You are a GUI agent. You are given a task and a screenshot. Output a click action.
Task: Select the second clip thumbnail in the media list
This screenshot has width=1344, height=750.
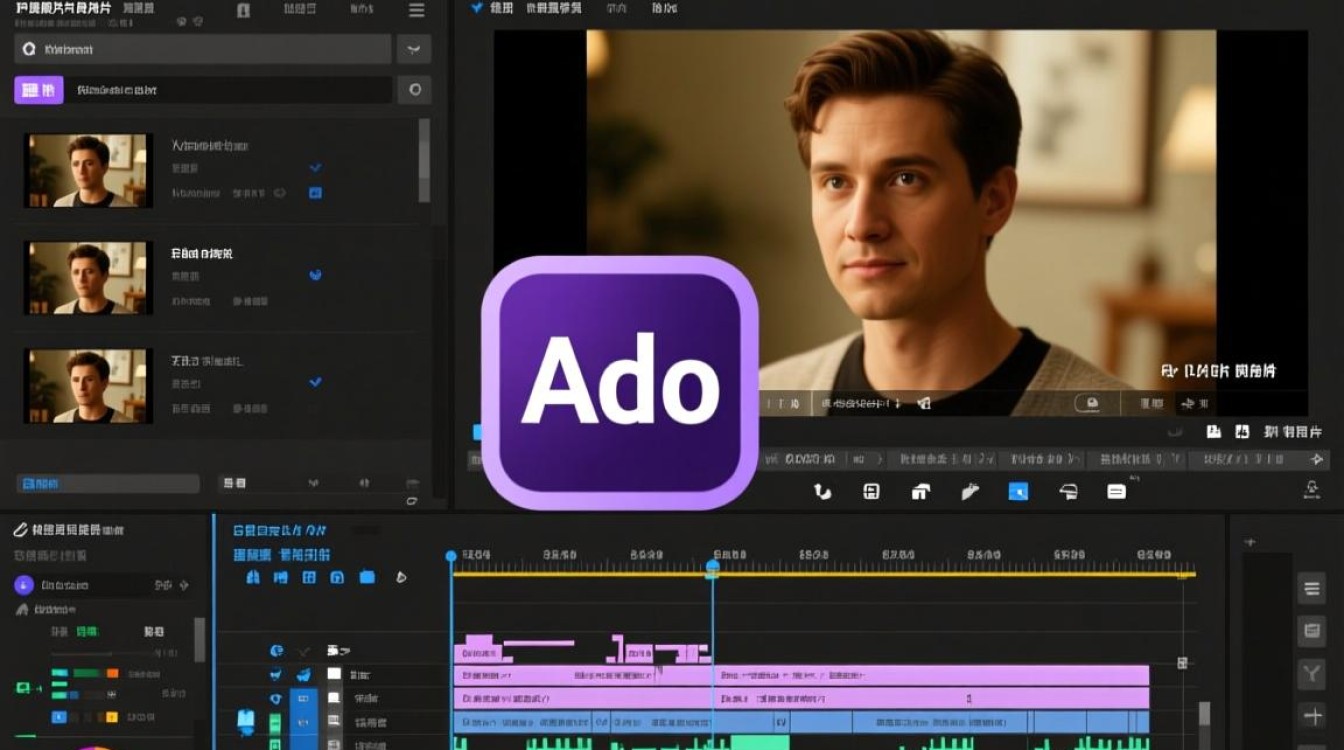pos(88,277)
